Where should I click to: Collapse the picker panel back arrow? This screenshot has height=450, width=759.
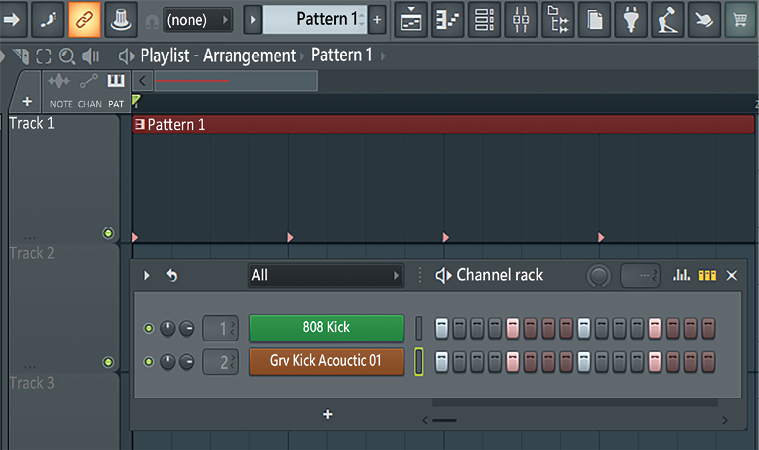[142, 81]
